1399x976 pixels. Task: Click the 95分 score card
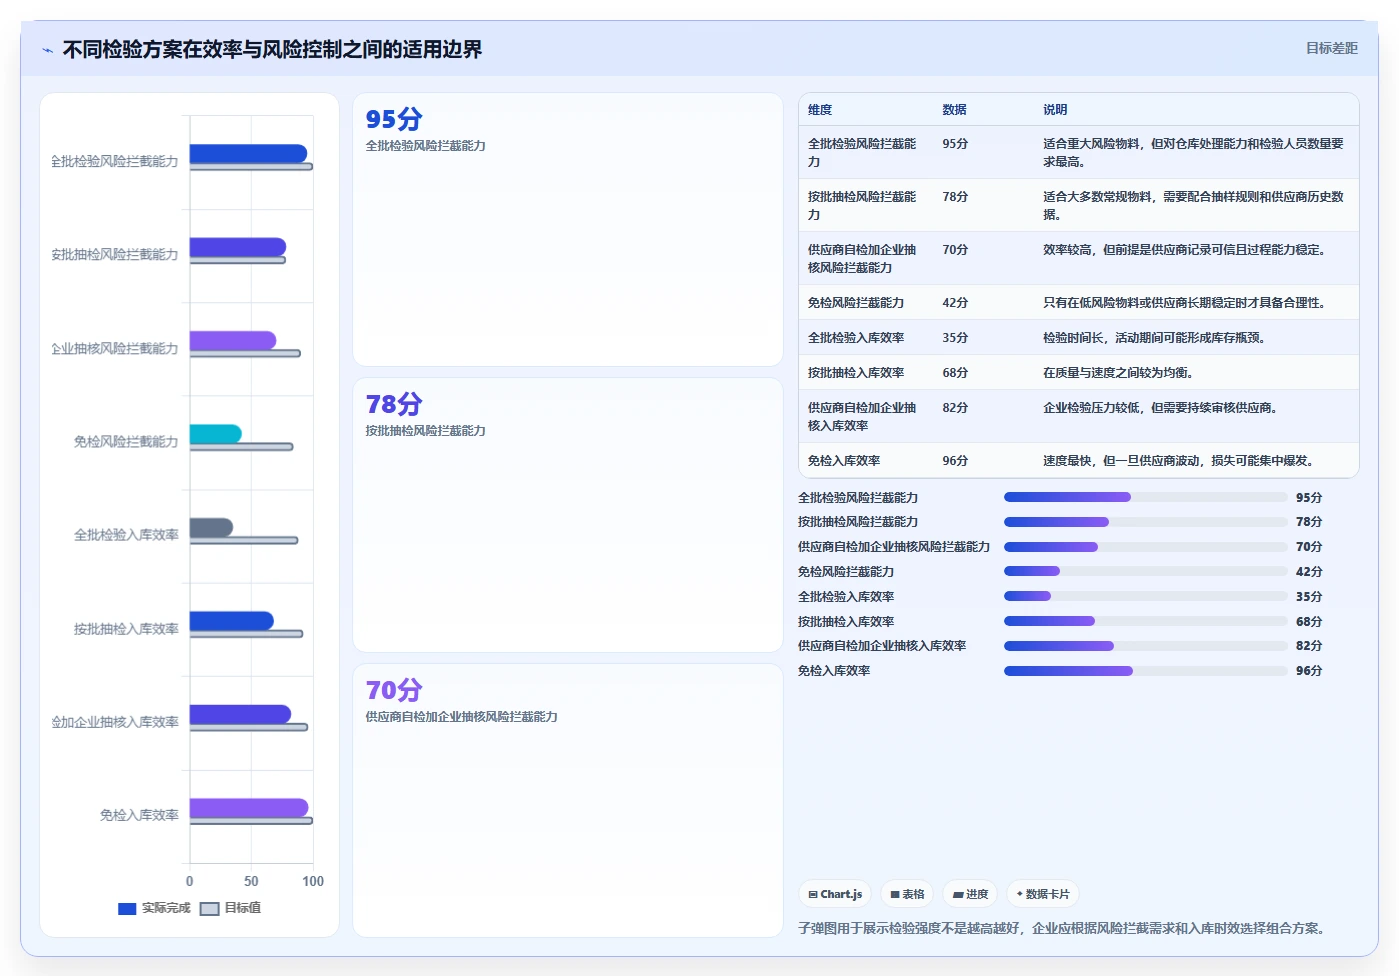pos(568,230)
